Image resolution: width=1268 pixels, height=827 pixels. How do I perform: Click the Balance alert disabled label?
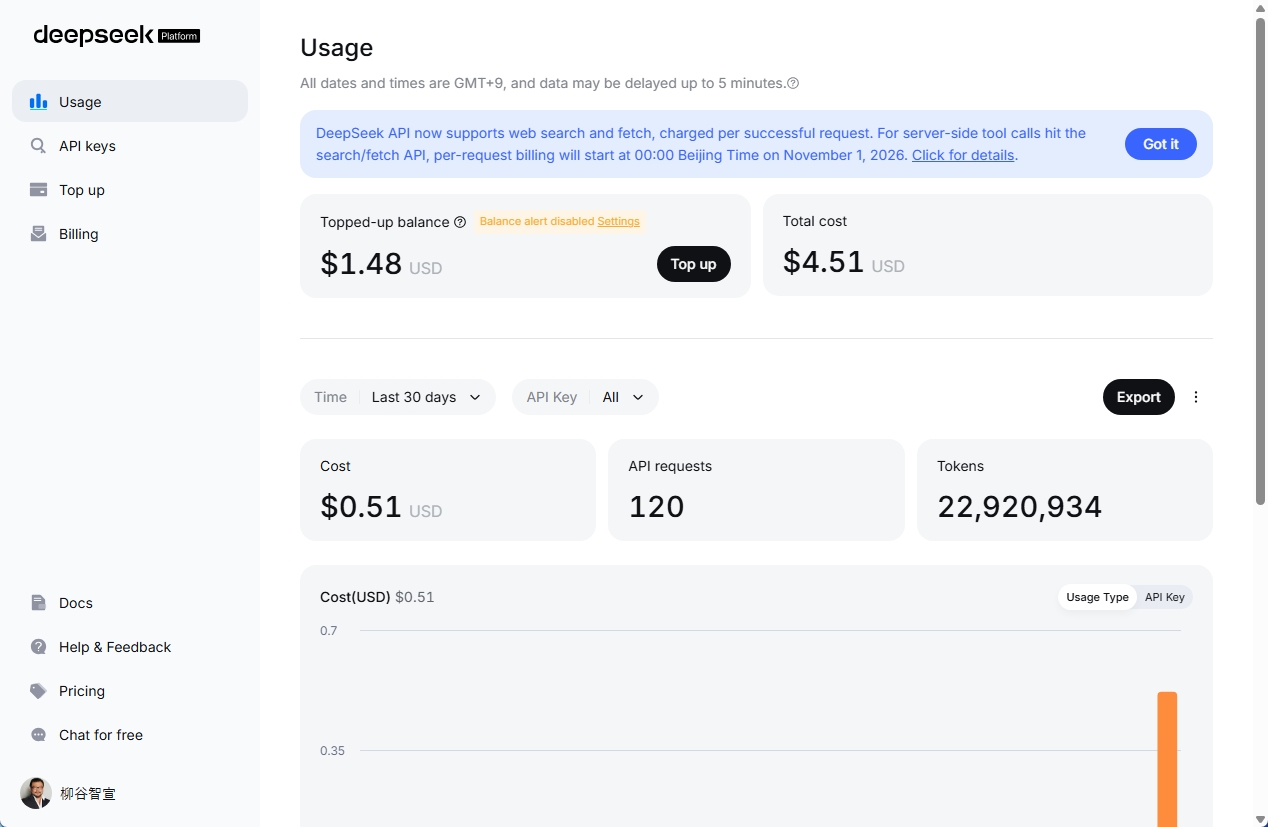coord(537,221)
